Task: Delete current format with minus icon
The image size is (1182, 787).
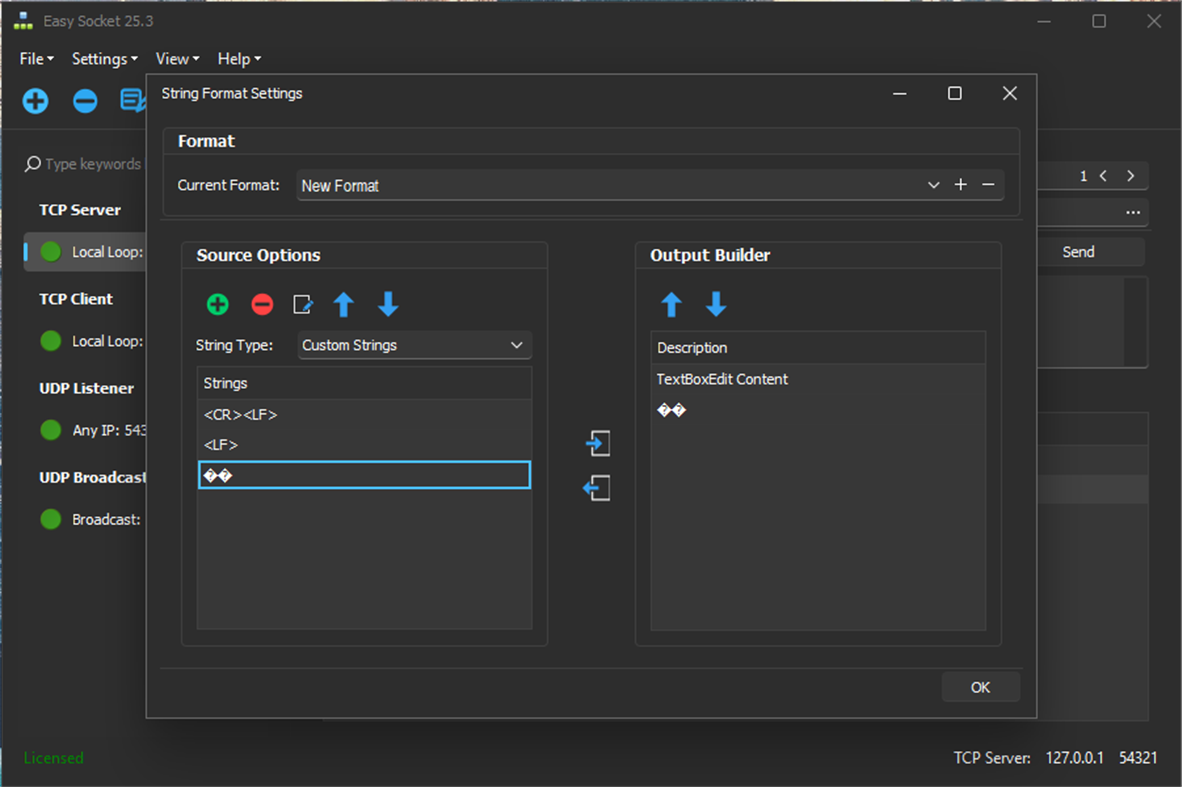Action: point(988,185)
